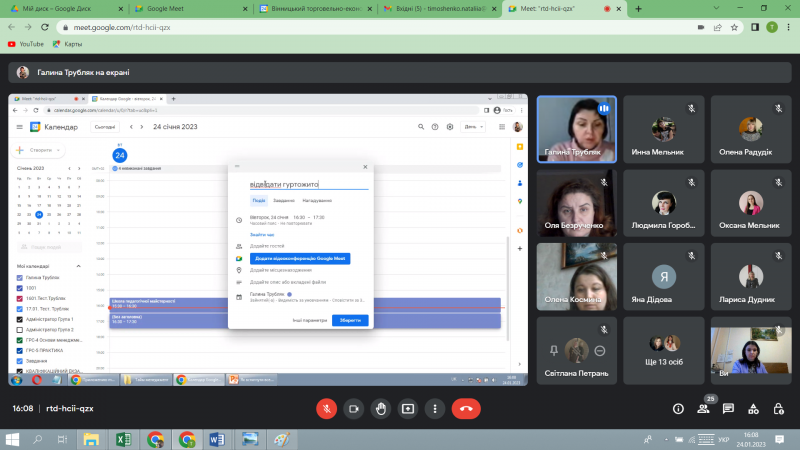The height and width of the screenshot is (450, 800).
Task: Toggle 'ГРС-5 ПРАКТИКА' calendar checkbox
Action: [20, 351]
